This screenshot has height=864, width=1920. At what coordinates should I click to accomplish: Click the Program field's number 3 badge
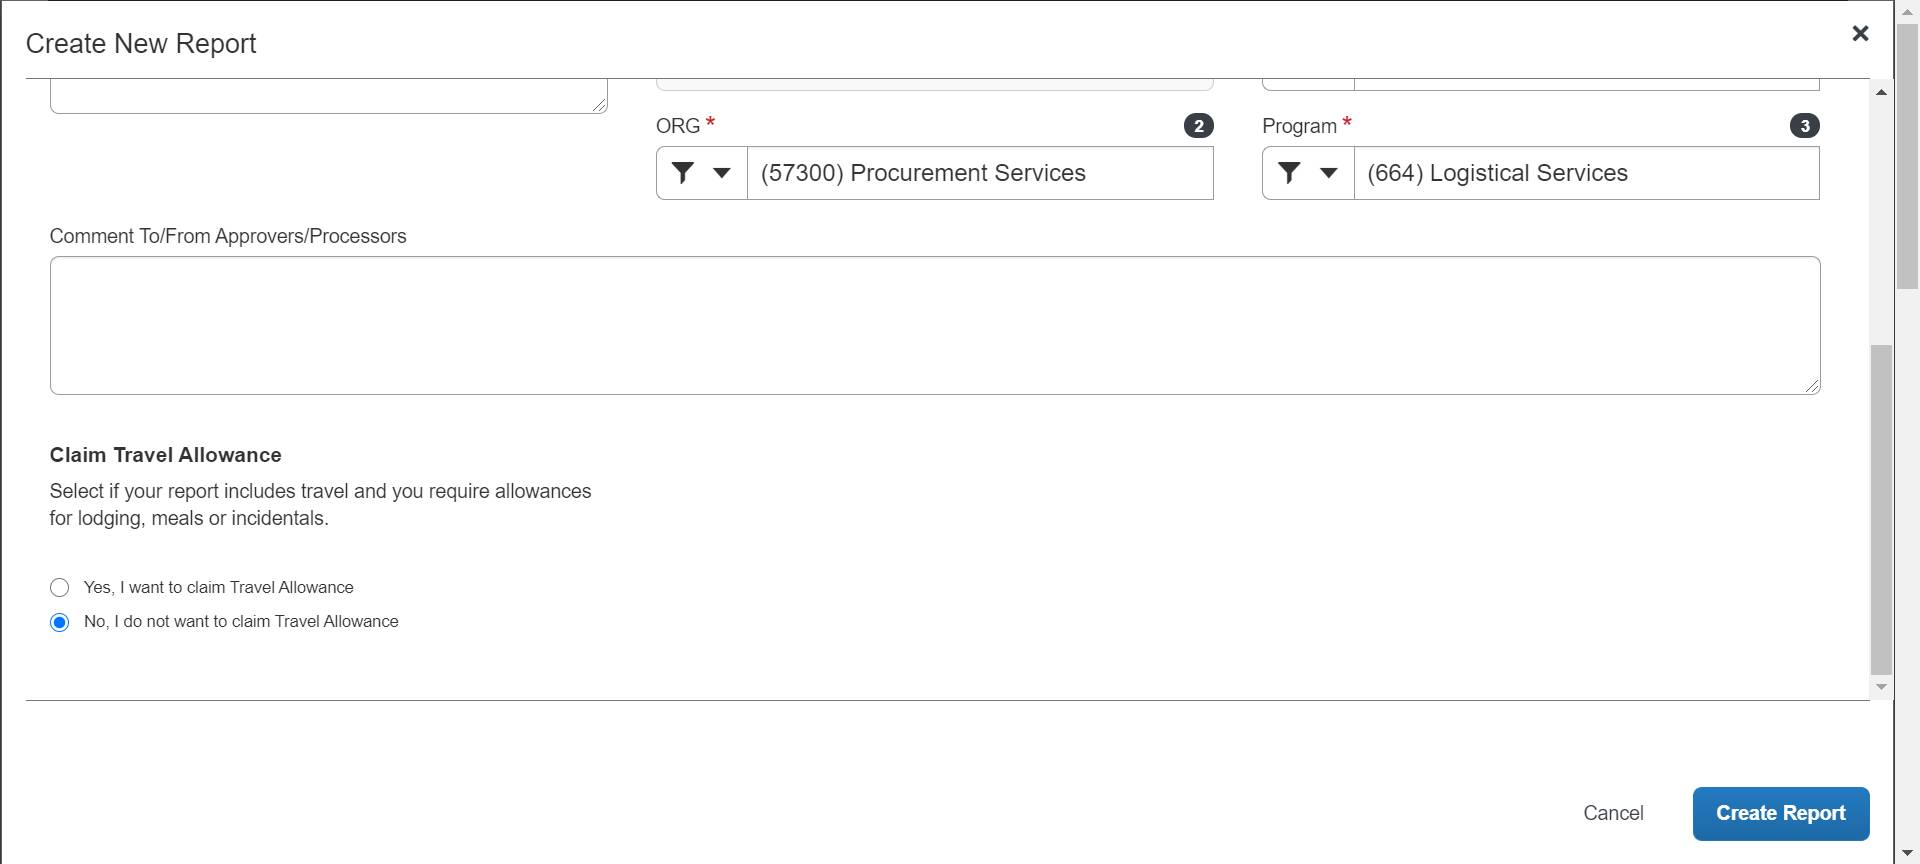[1804, 126]
